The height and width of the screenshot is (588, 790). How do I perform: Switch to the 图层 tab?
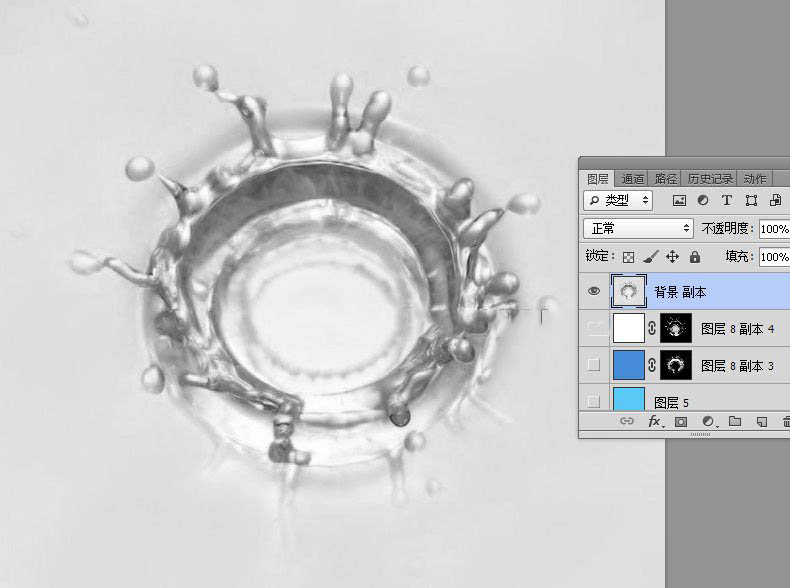tap(598, 179)
